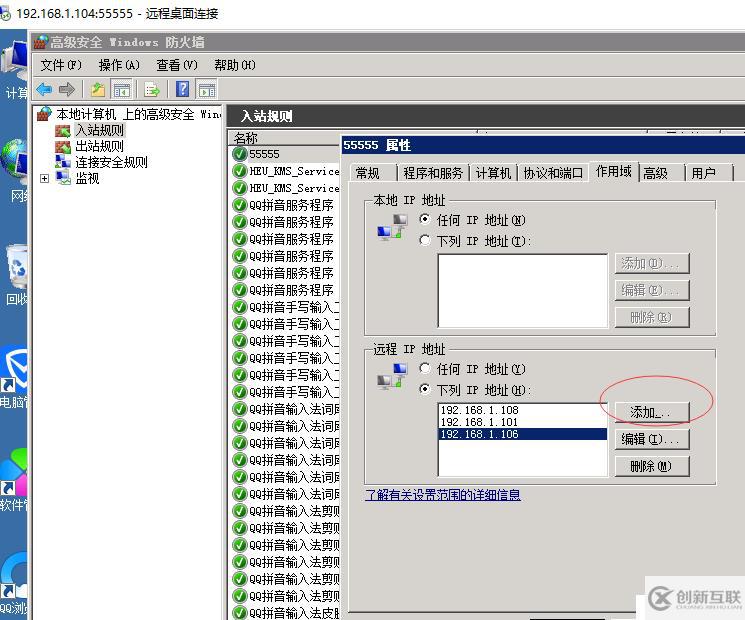Click the Forward arrow toolbar icon
Image resolution: width=745 pixels, height=620 pixels.
click(x=67, y=89)
